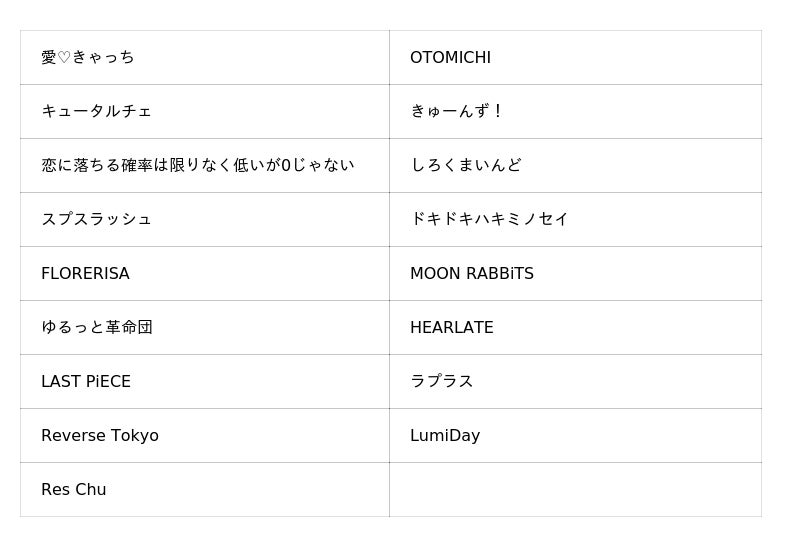This screenshot has width=800, height=547.
Task: Select the MOON RABBiTS cell
Action: point(471,274)
